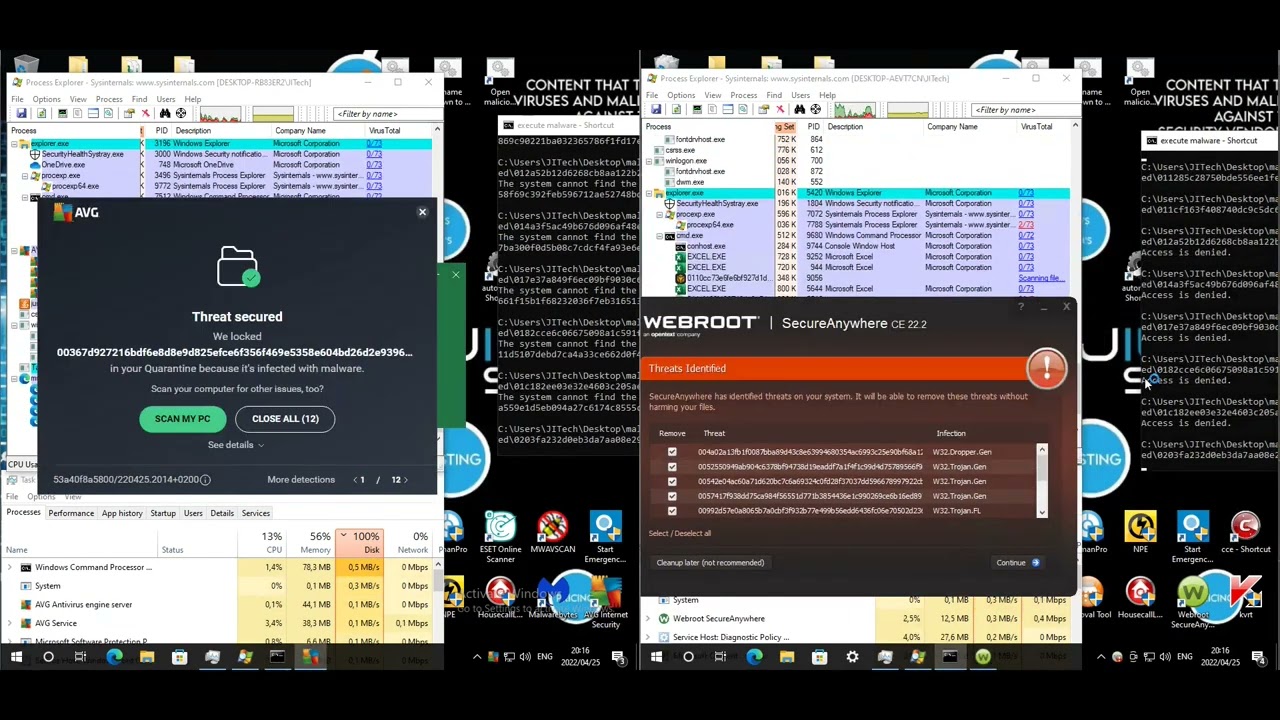Click More detections in AVG popup

(301, 480)
